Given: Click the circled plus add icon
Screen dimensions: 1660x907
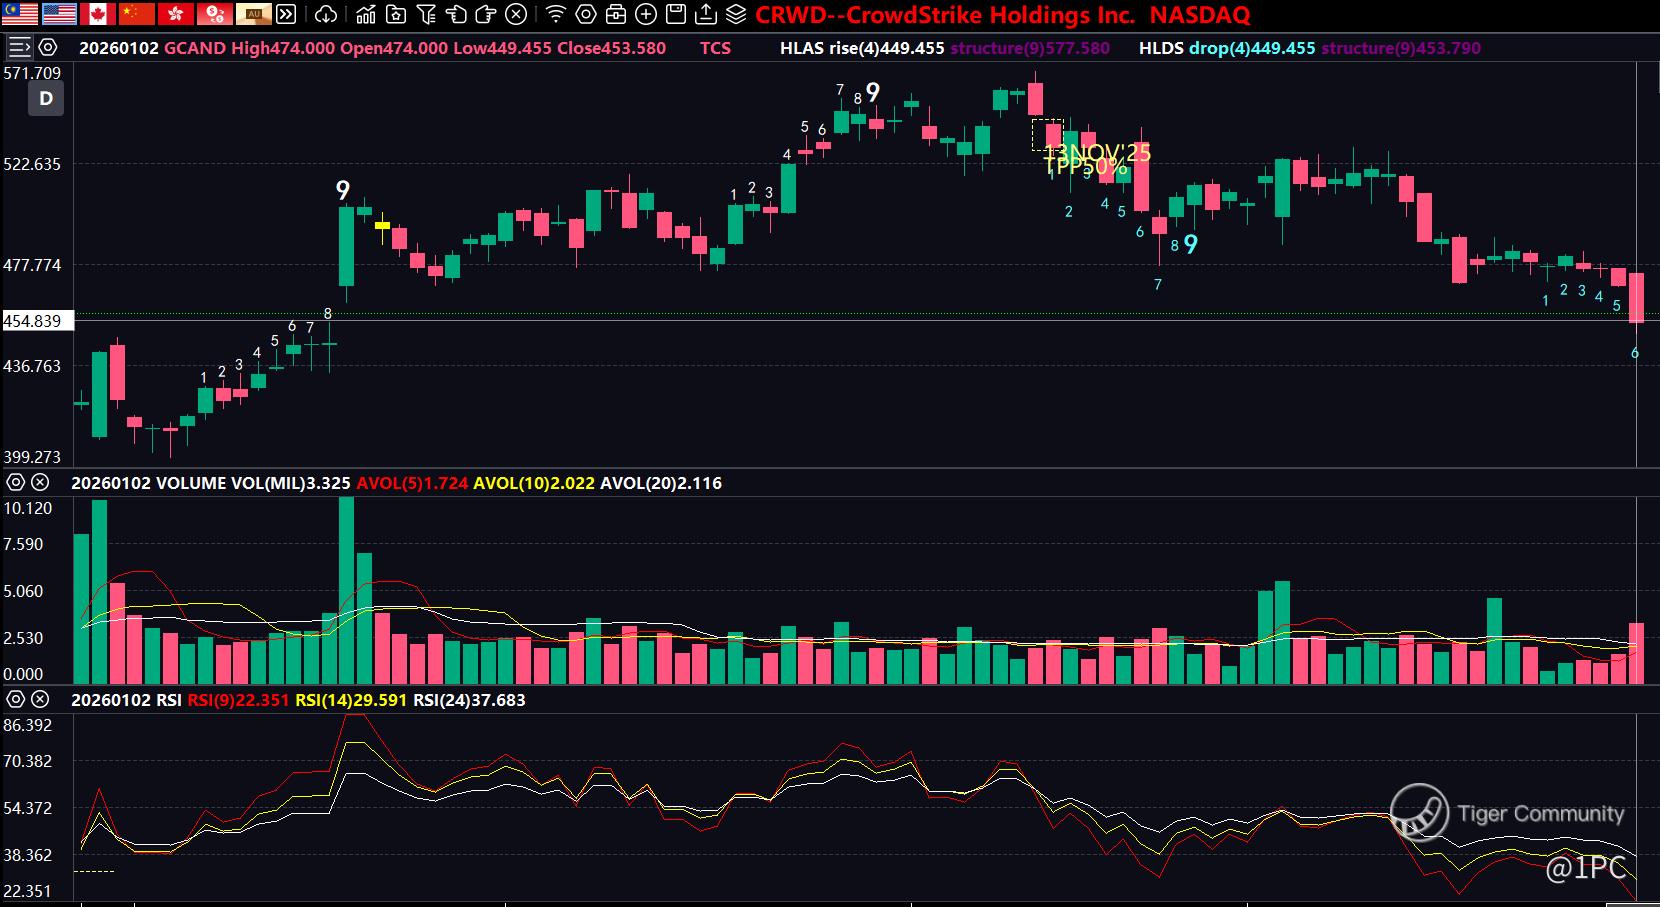Looking at the screenshot, I should click(646, 14).
